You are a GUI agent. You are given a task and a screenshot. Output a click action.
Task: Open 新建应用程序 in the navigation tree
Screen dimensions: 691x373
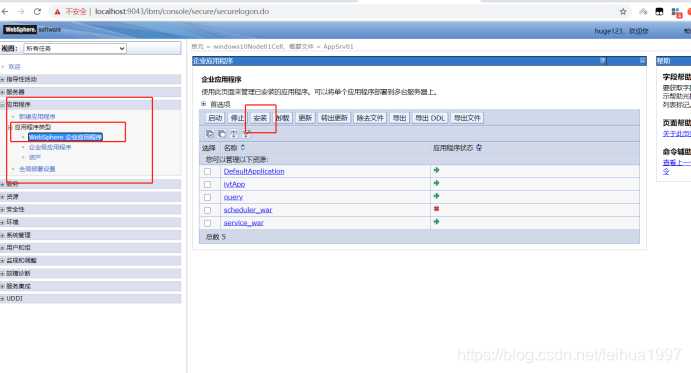(37, 116)
